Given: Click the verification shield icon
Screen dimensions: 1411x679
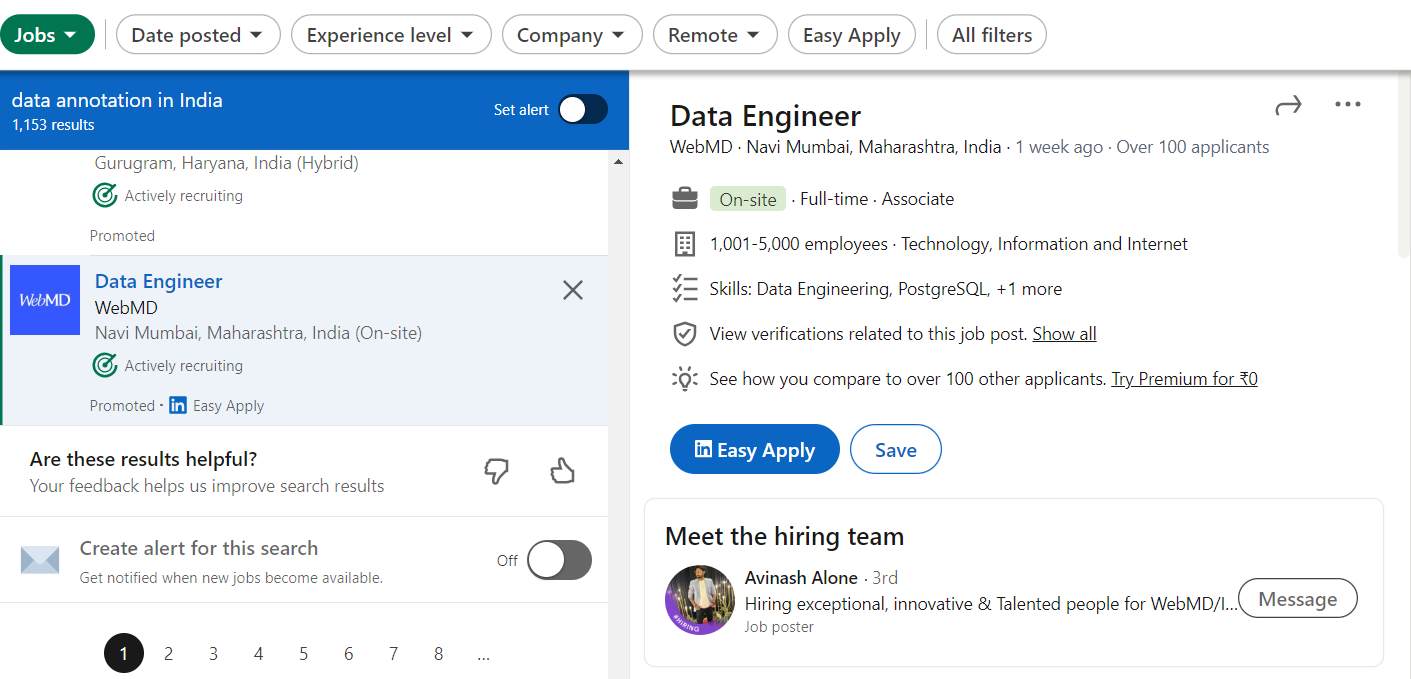Looking at the screenshot, I should pyautogui.click(x=685, y=334).
